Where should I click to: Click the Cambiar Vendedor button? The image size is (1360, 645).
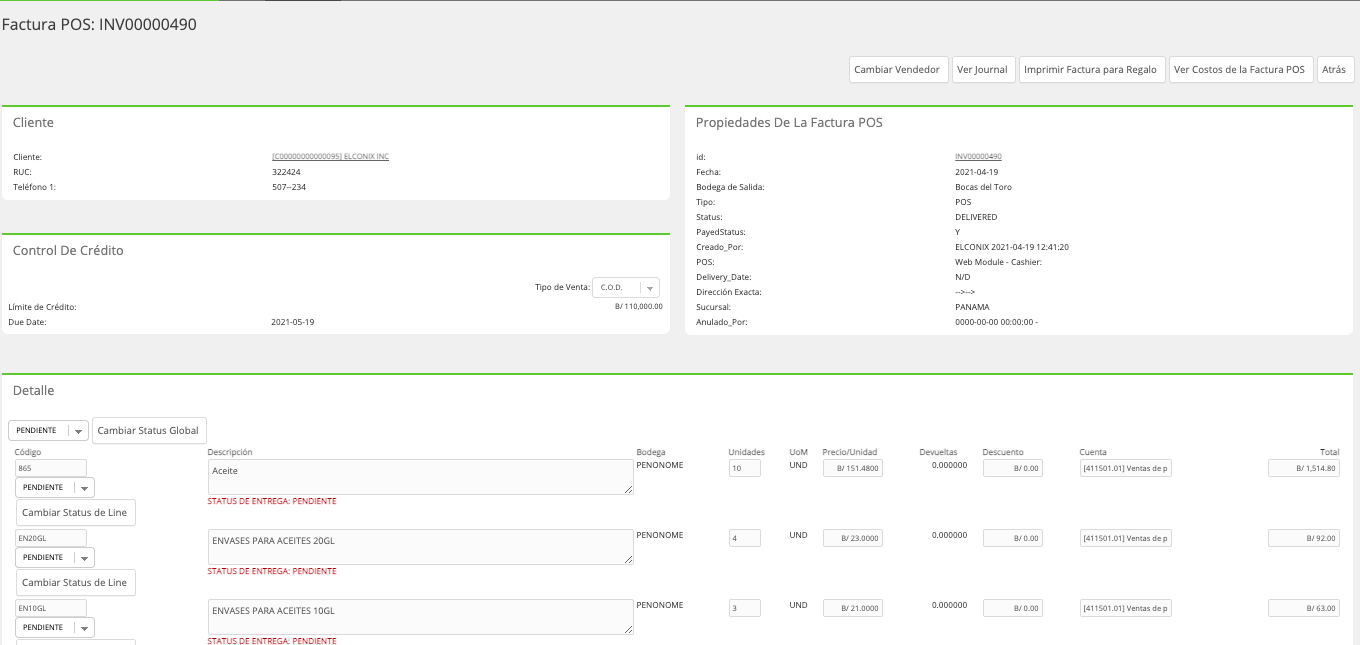[899, 70]
